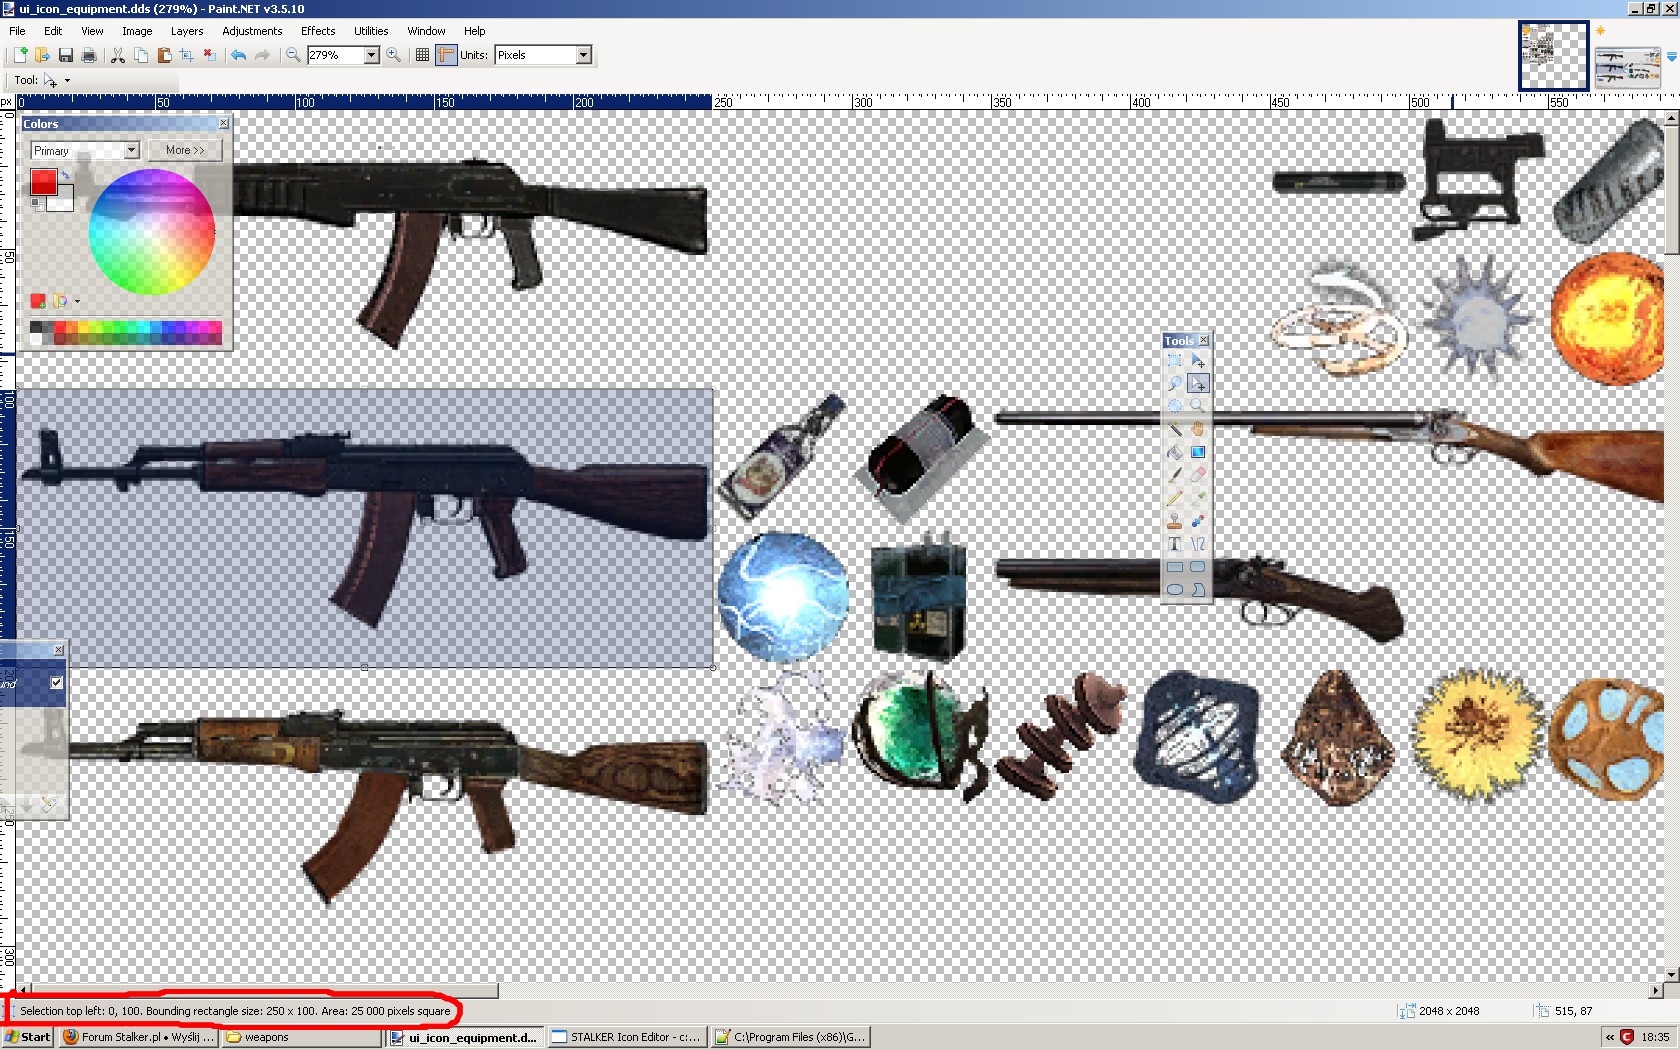Viewport: 1680px width, 1050px height.
Task: Select the Pencil tool
Action: click(1175, 498)
